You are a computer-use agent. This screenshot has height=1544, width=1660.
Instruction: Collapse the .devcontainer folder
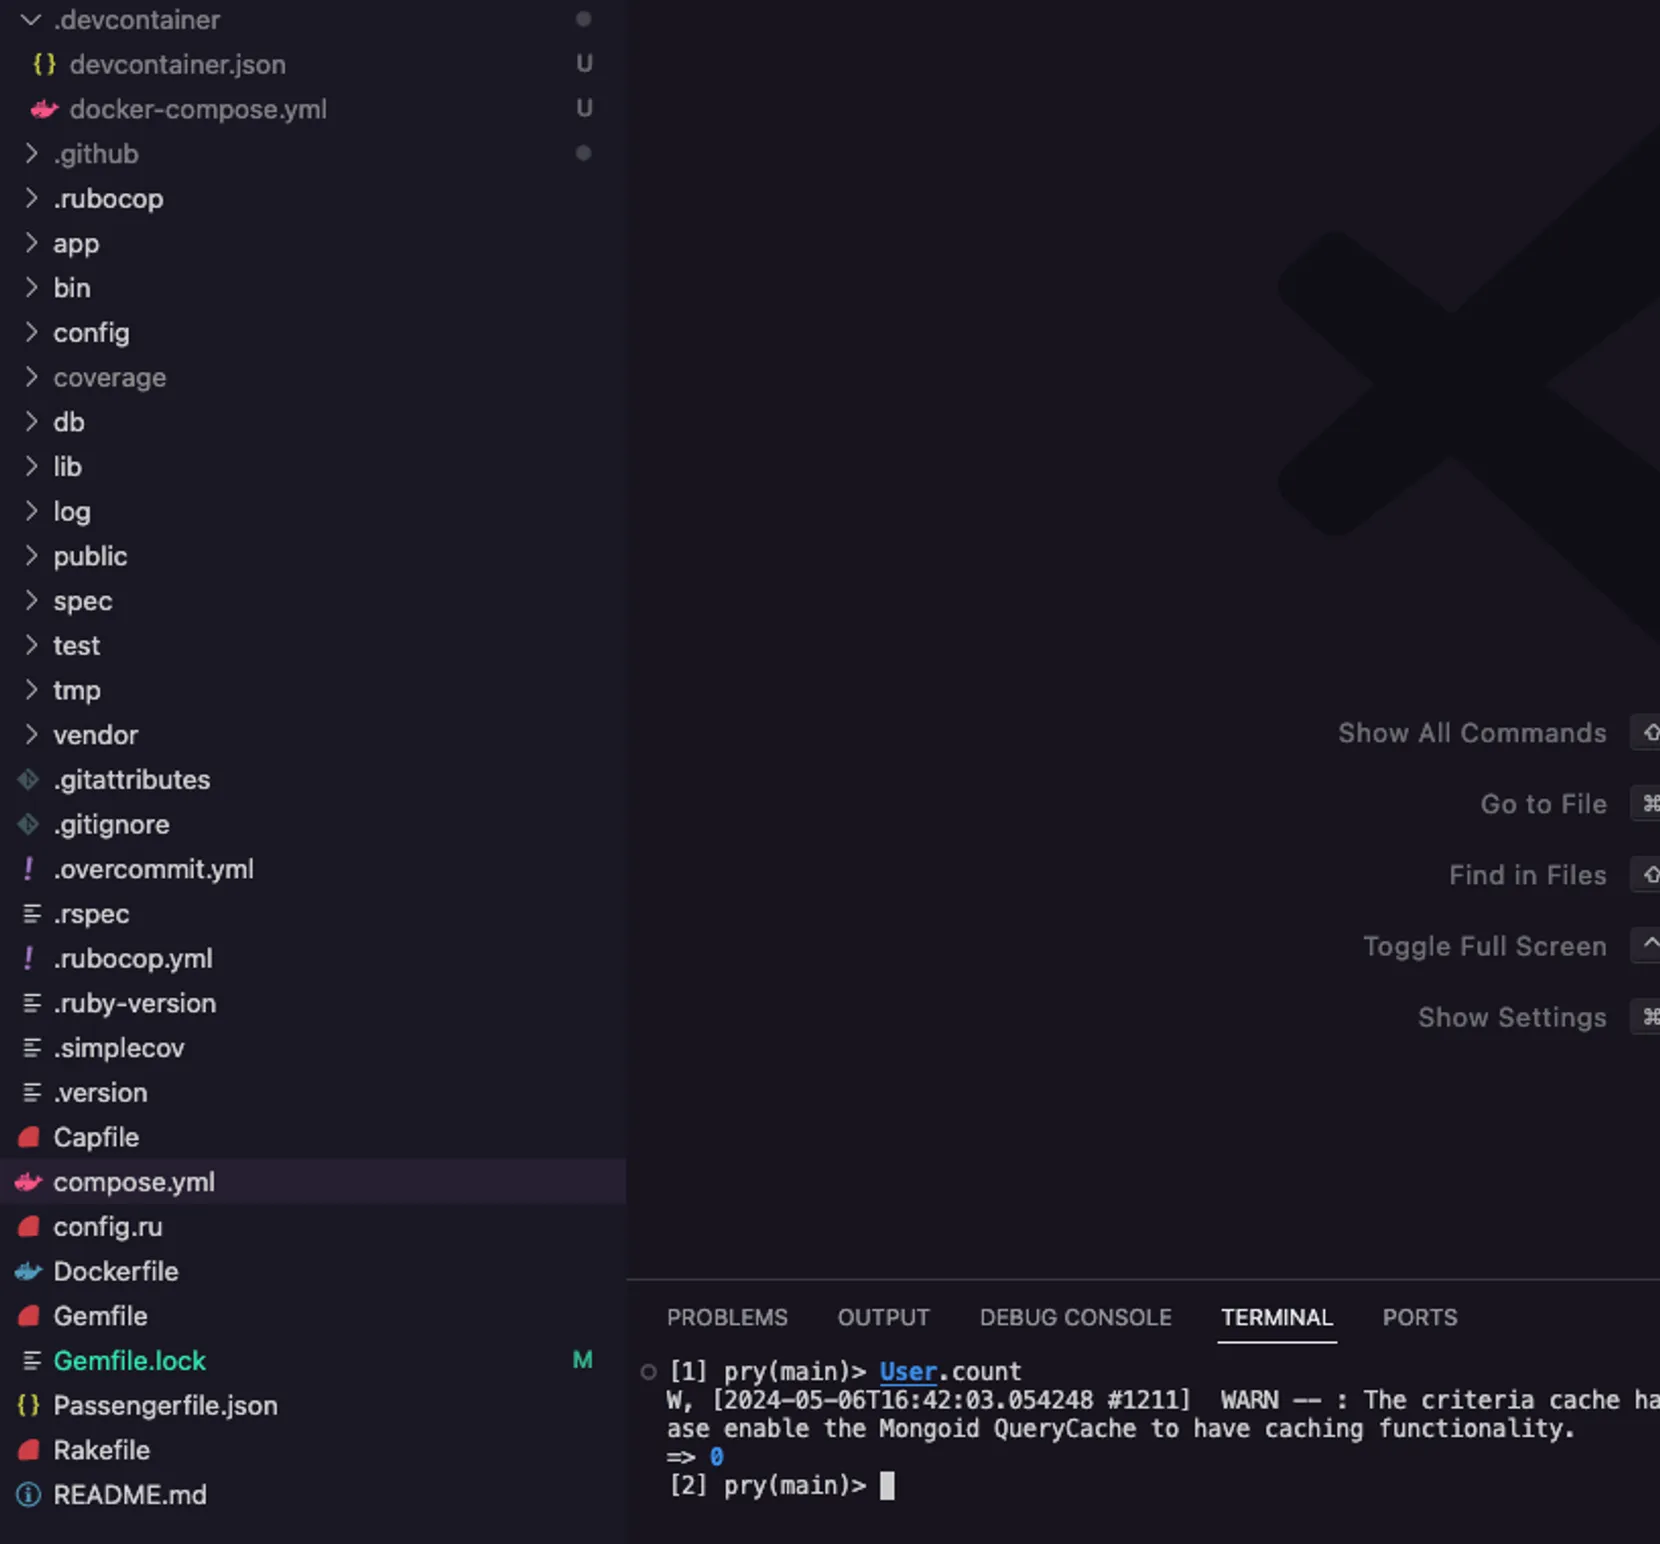(x=29, y=19)
